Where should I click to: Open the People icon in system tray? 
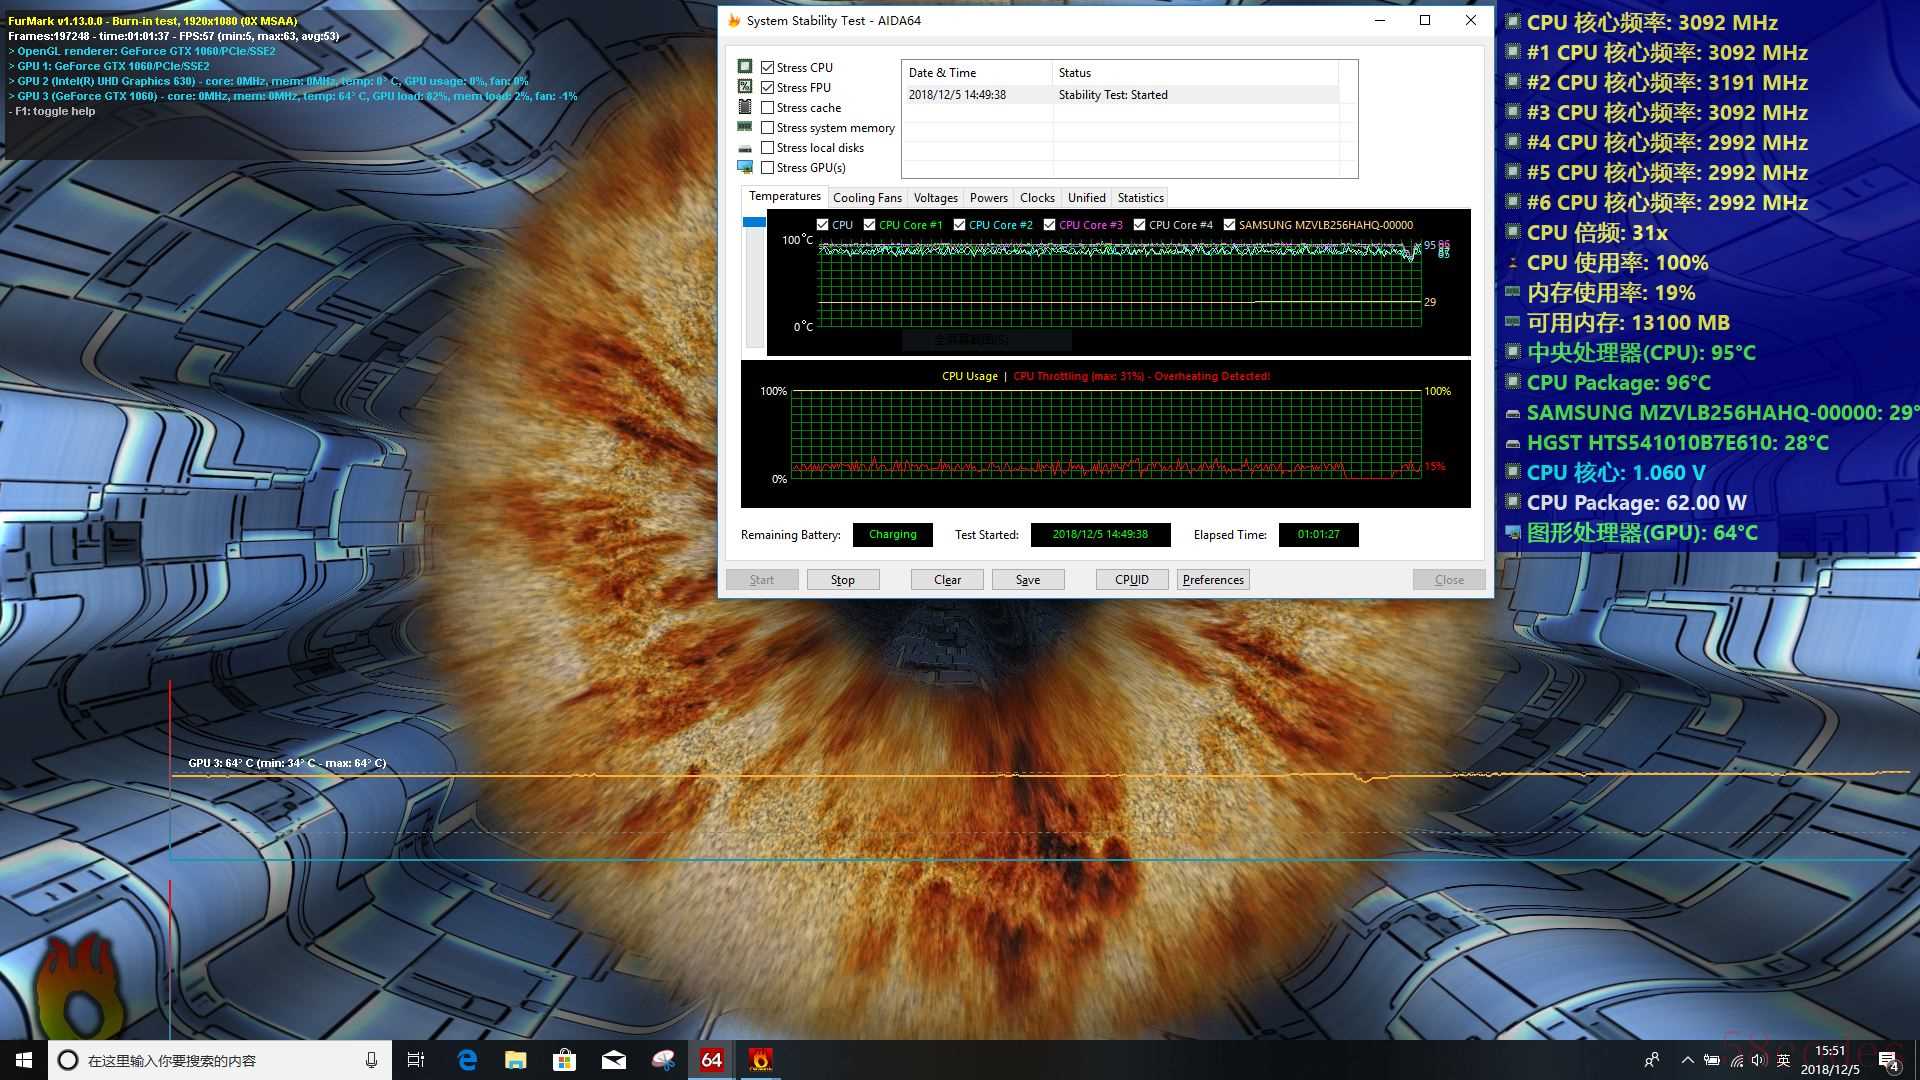[1652, 1060]
